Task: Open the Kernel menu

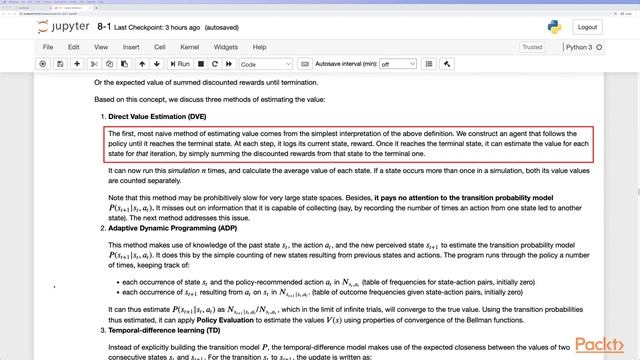Action: click(x=189, y=47)
